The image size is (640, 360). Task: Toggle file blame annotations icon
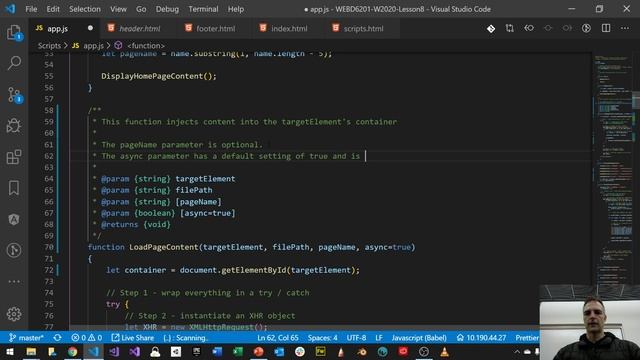pos(586,28)
